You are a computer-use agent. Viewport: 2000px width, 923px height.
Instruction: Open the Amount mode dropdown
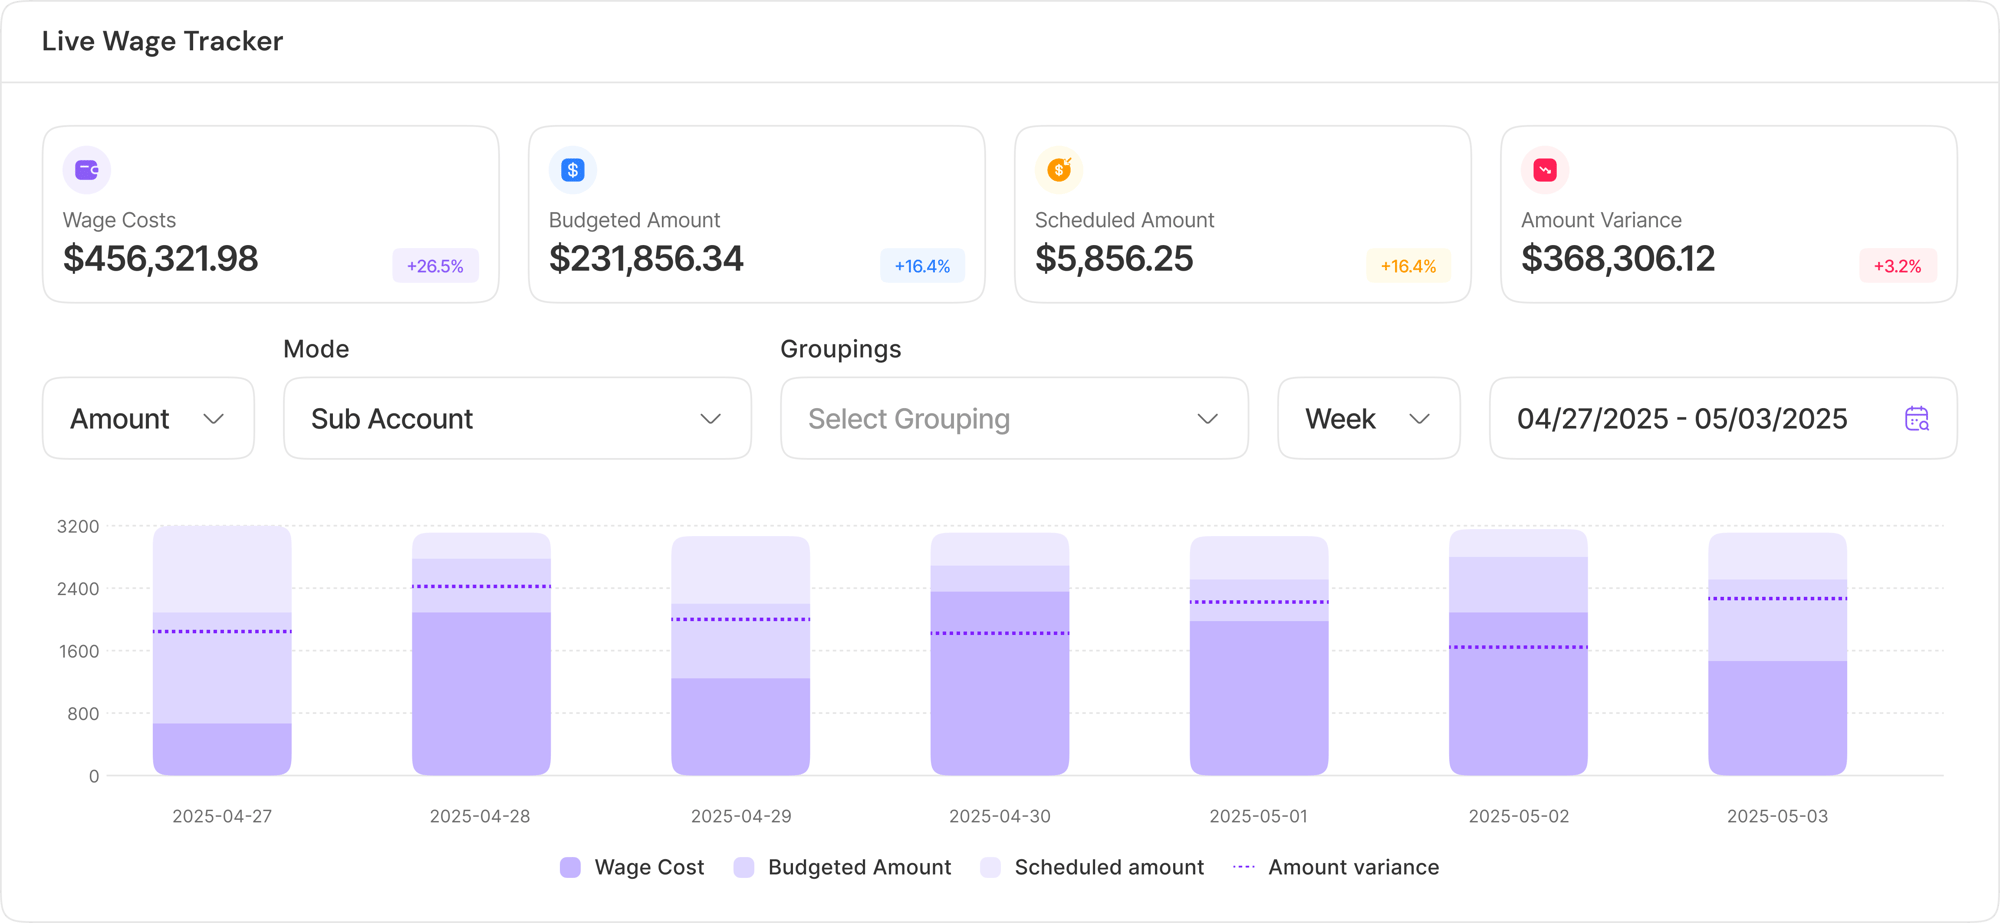(148, 418)
